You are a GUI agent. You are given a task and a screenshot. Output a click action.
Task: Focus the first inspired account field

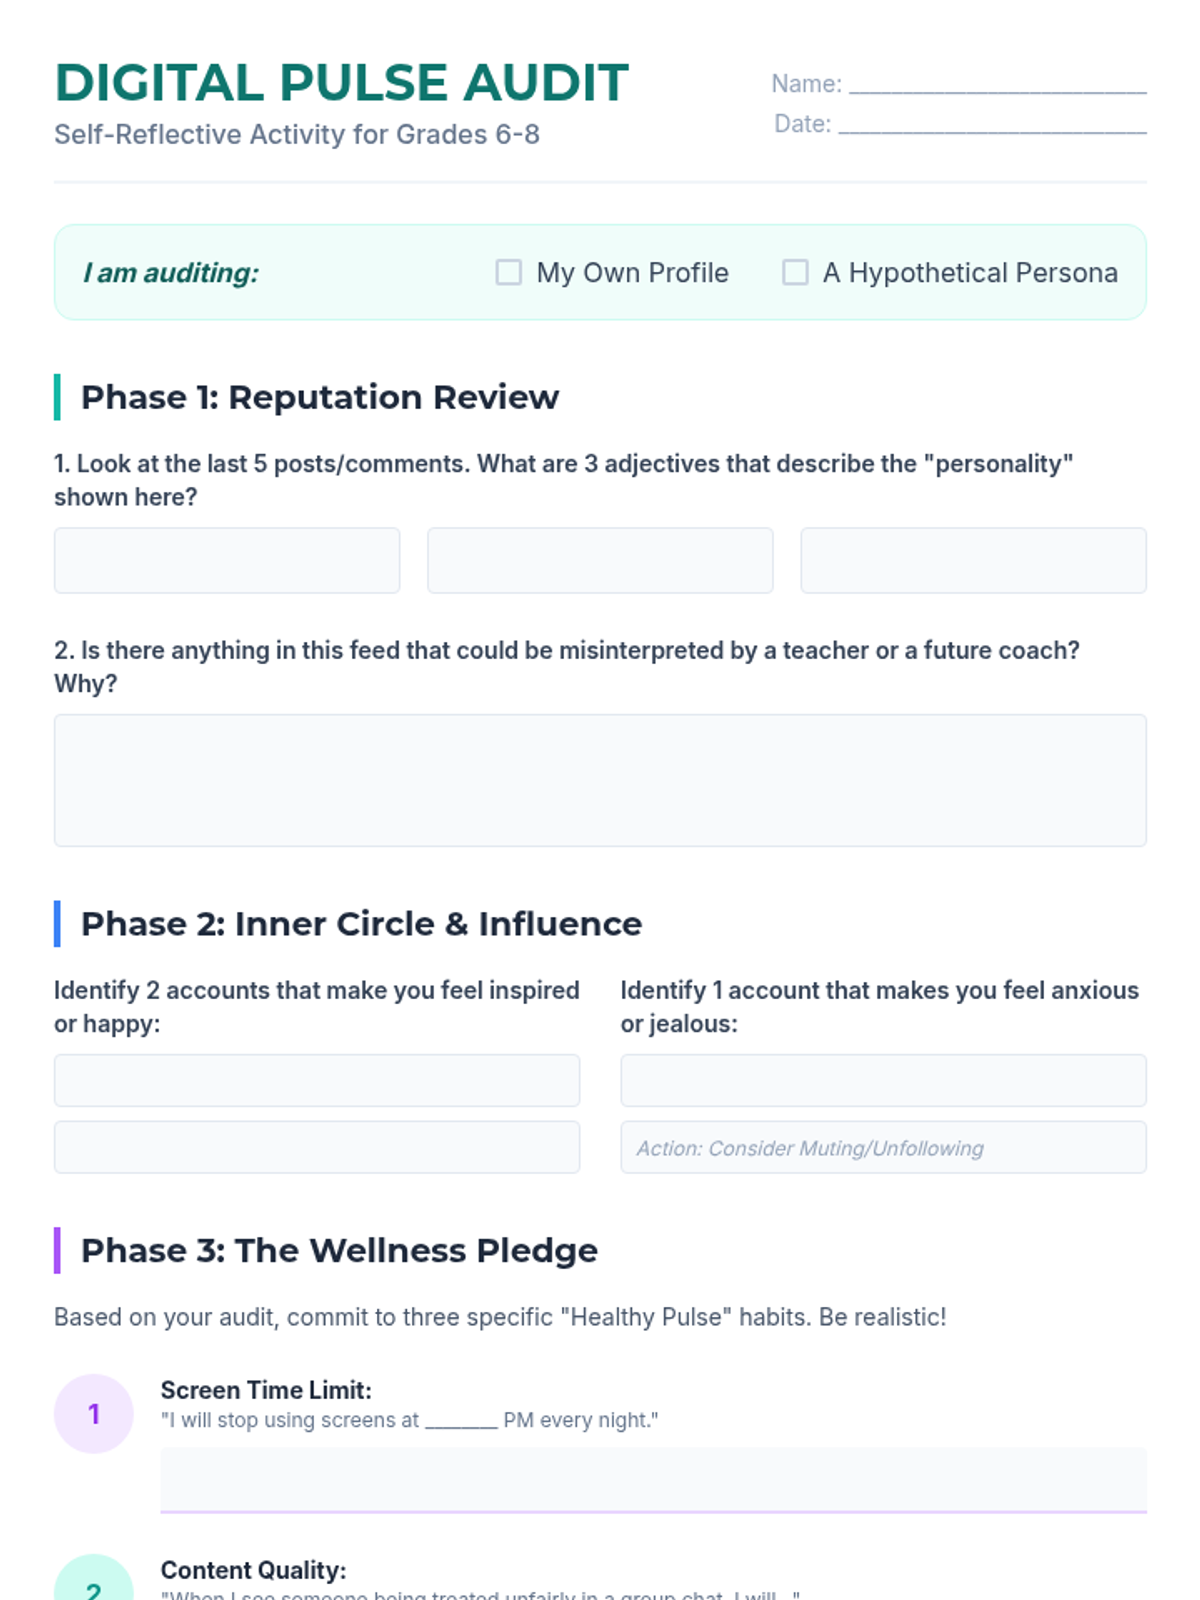(x=317, y=1080)
